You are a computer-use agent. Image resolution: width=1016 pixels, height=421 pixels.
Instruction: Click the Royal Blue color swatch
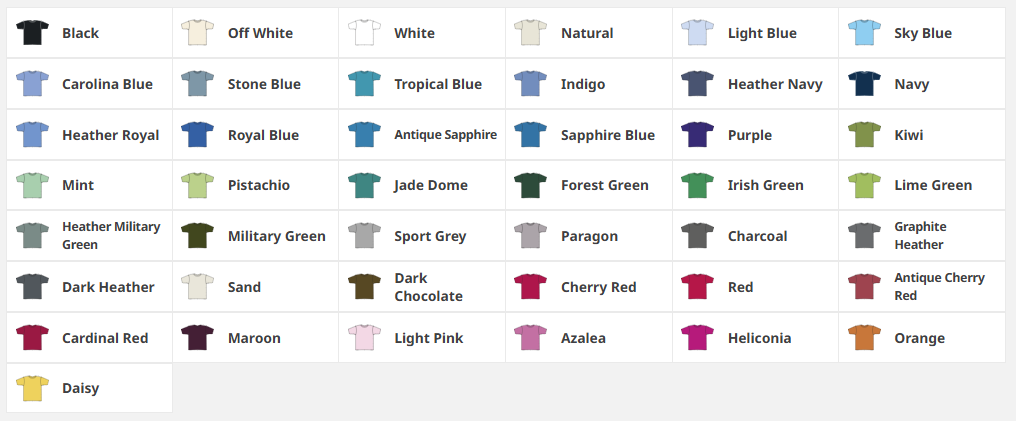pos(198,135)
